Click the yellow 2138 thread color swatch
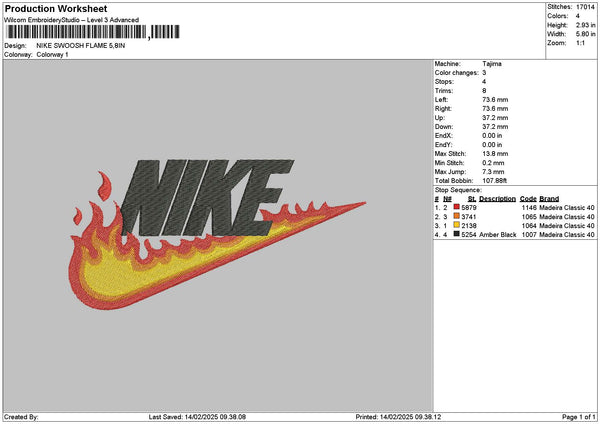The image size is (600, 424). pyautogui.click(x=456, y=225)
